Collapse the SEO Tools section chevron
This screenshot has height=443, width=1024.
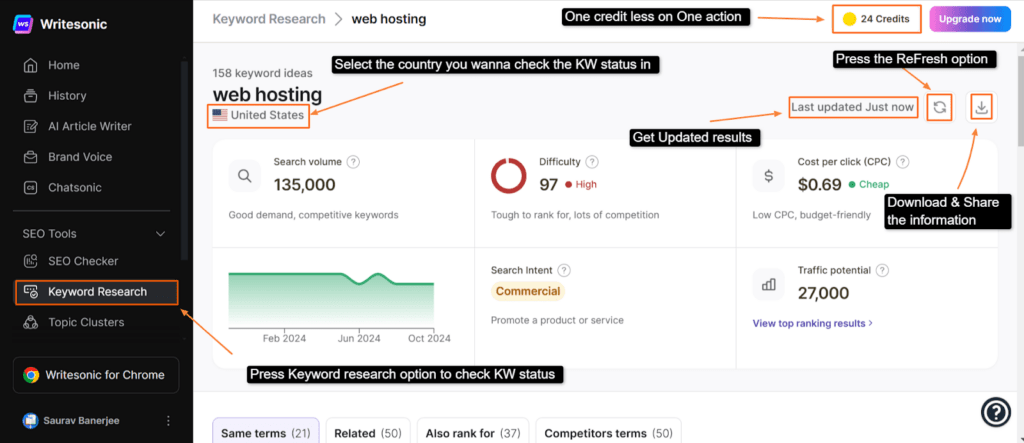pyautogui.click(x=160, y=234)
